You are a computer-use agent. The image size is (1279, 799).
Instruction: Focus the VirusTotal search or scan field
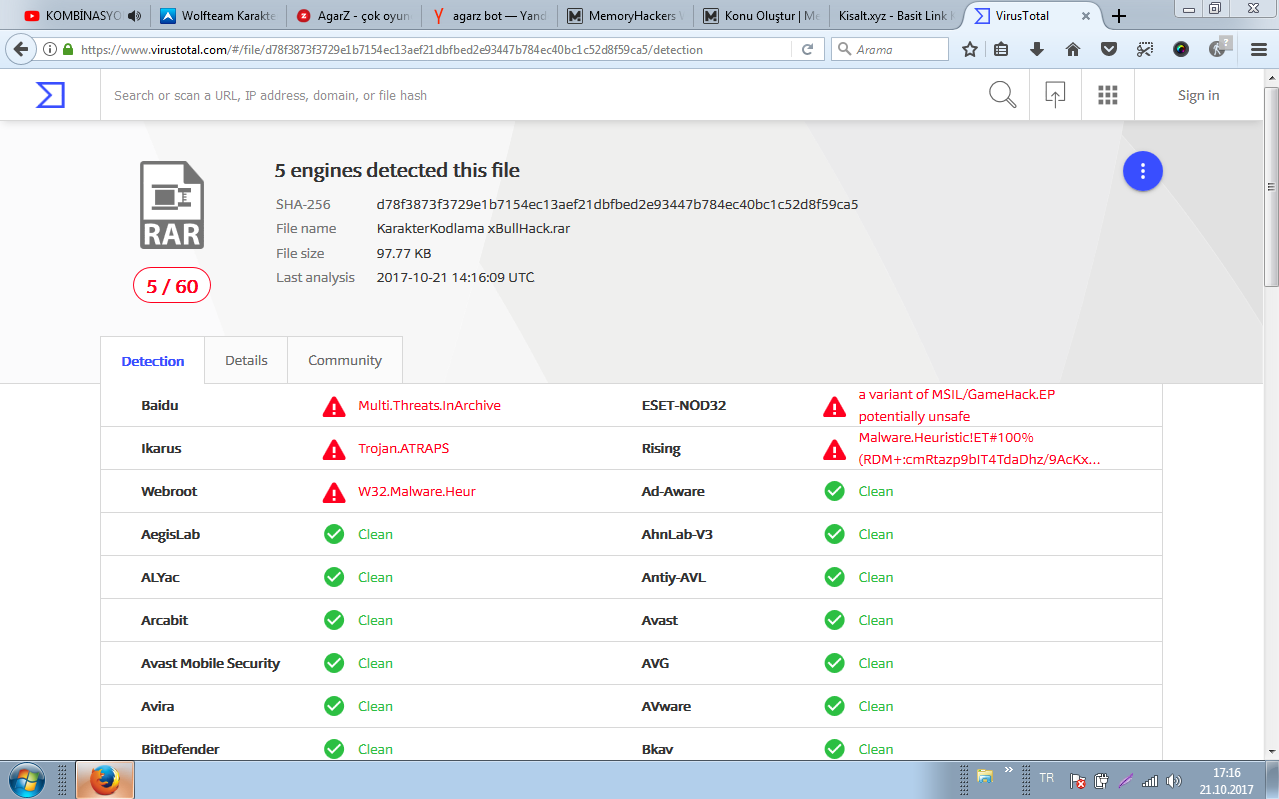click(x=540, y=95)
